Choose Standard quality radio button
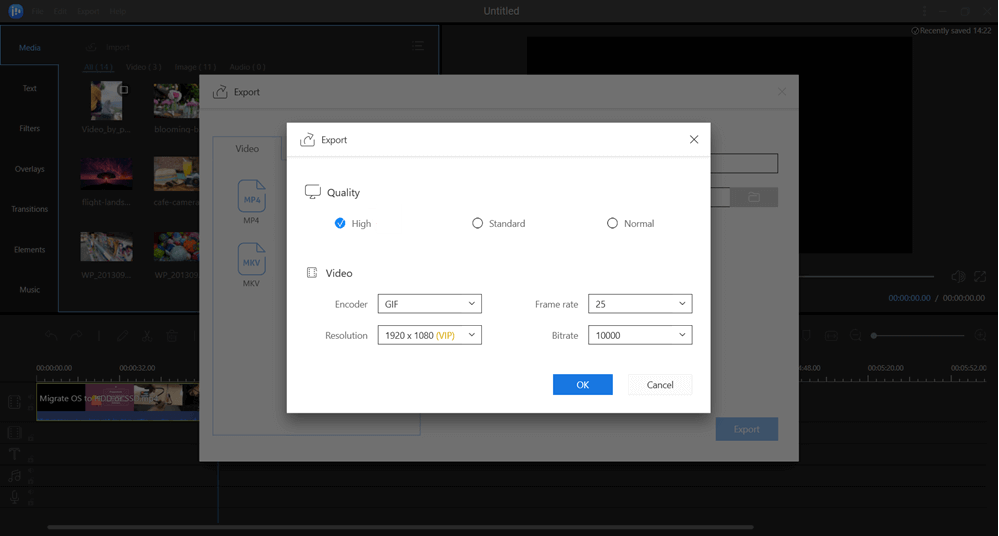999x536 pixels. [x=478, y=224]
